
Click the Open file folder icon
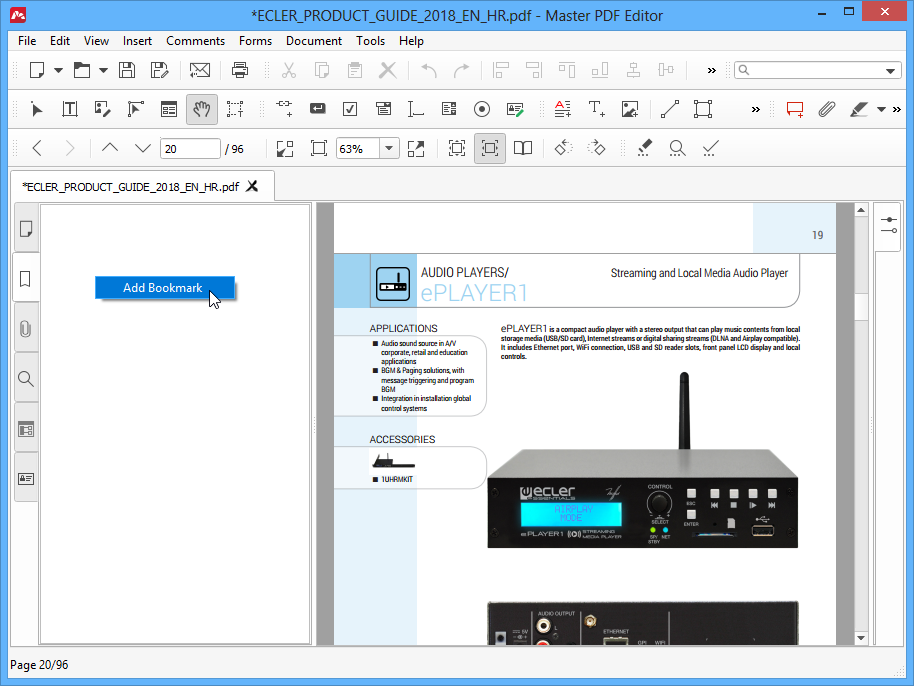click(x=82, y=71)
